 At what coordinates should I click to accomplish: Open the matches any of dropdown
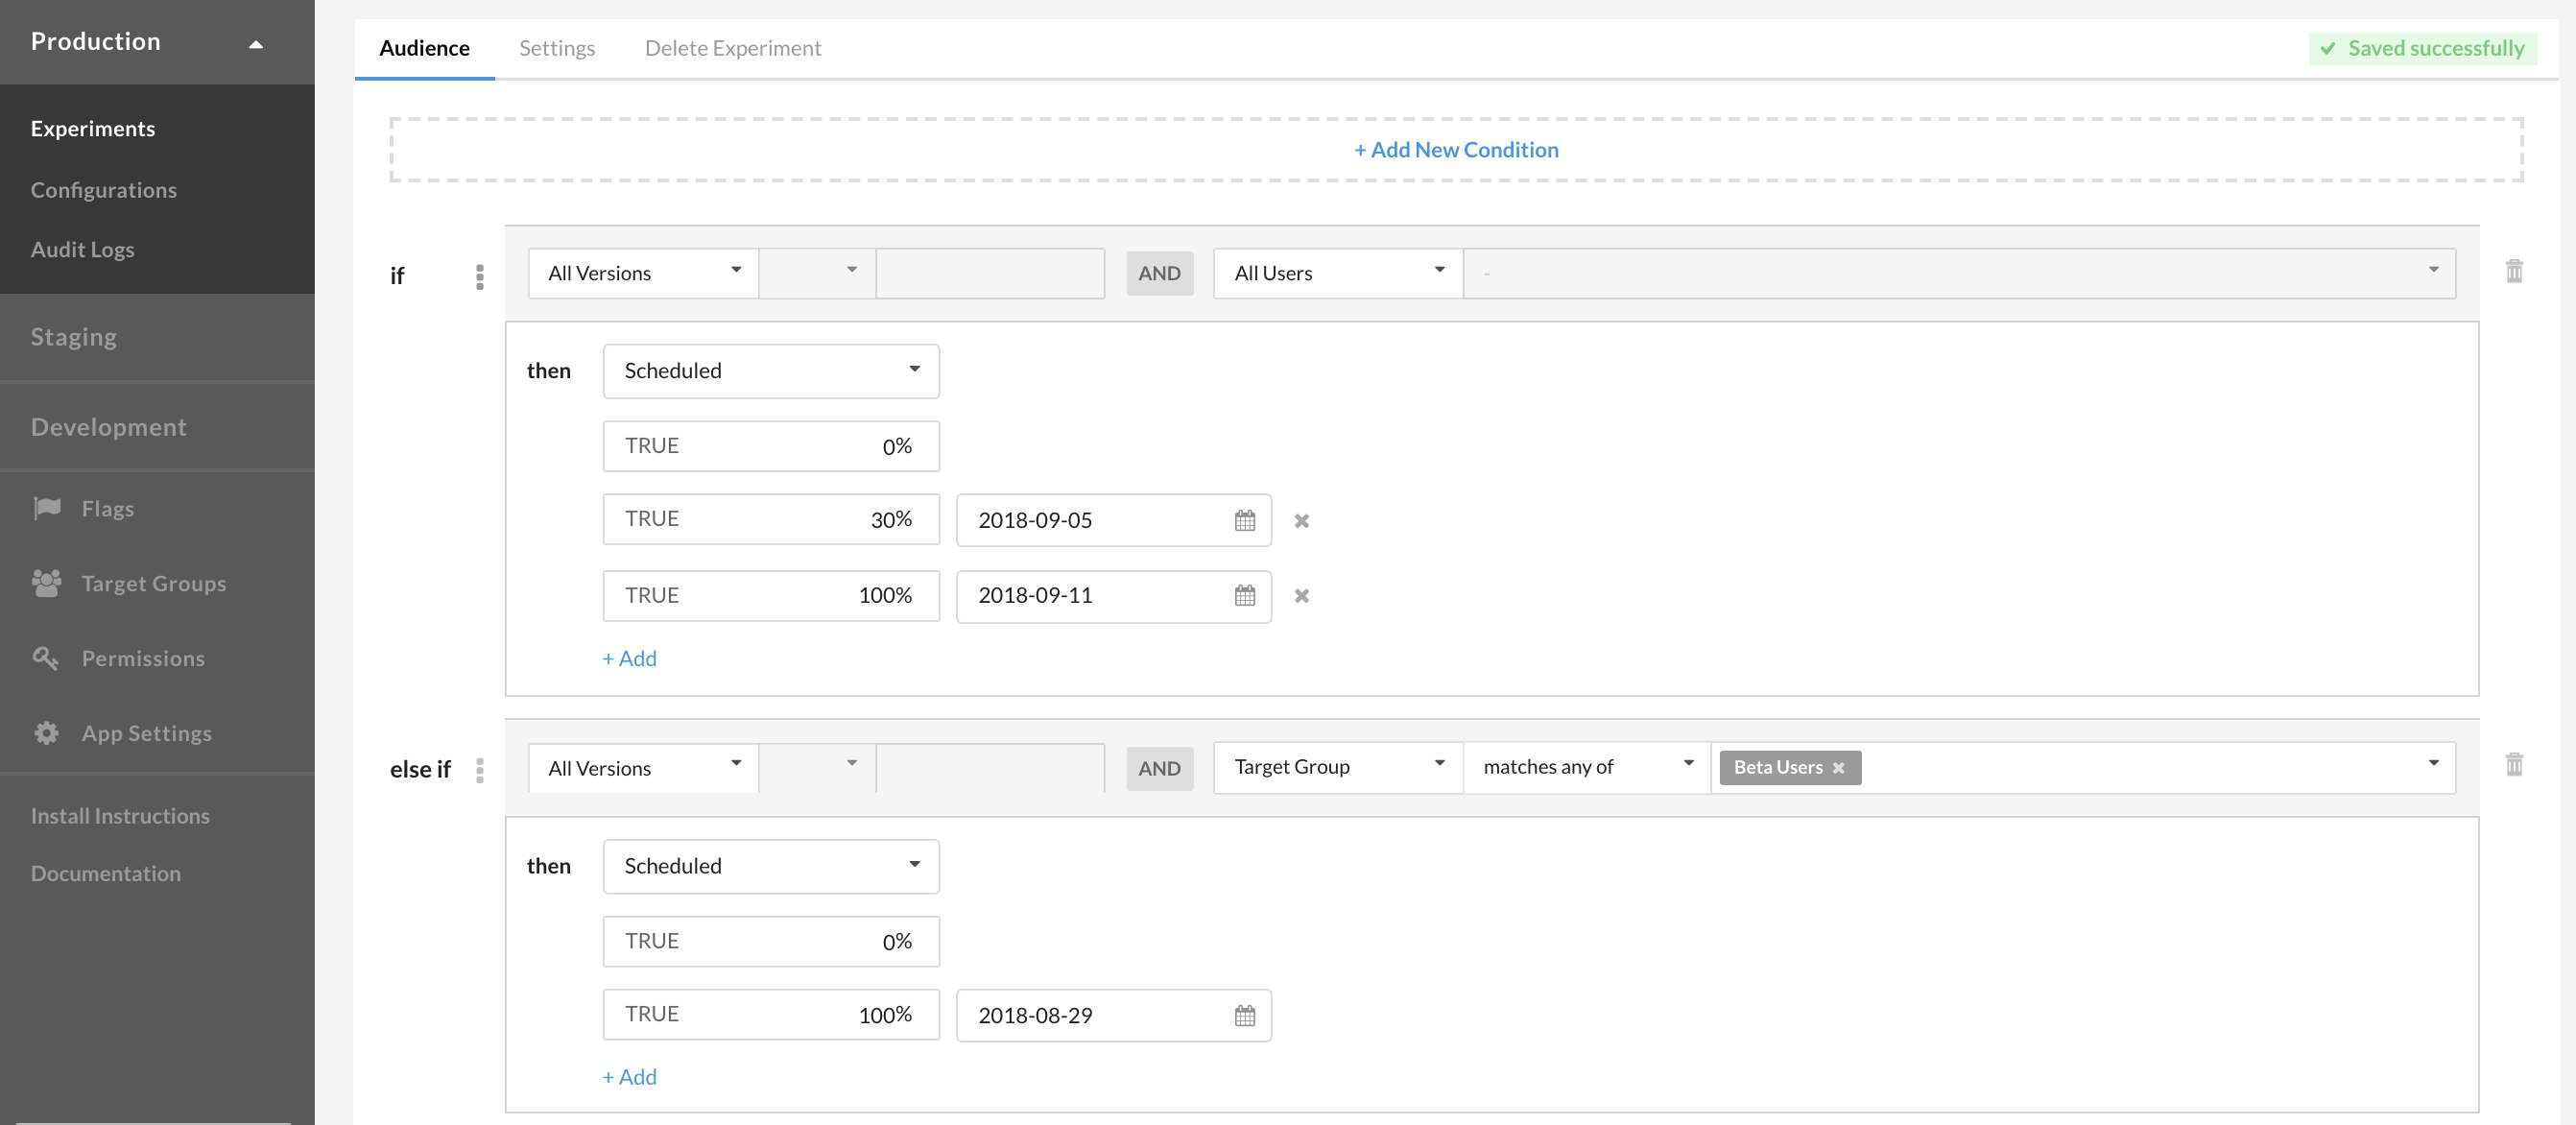(1585, 767)
